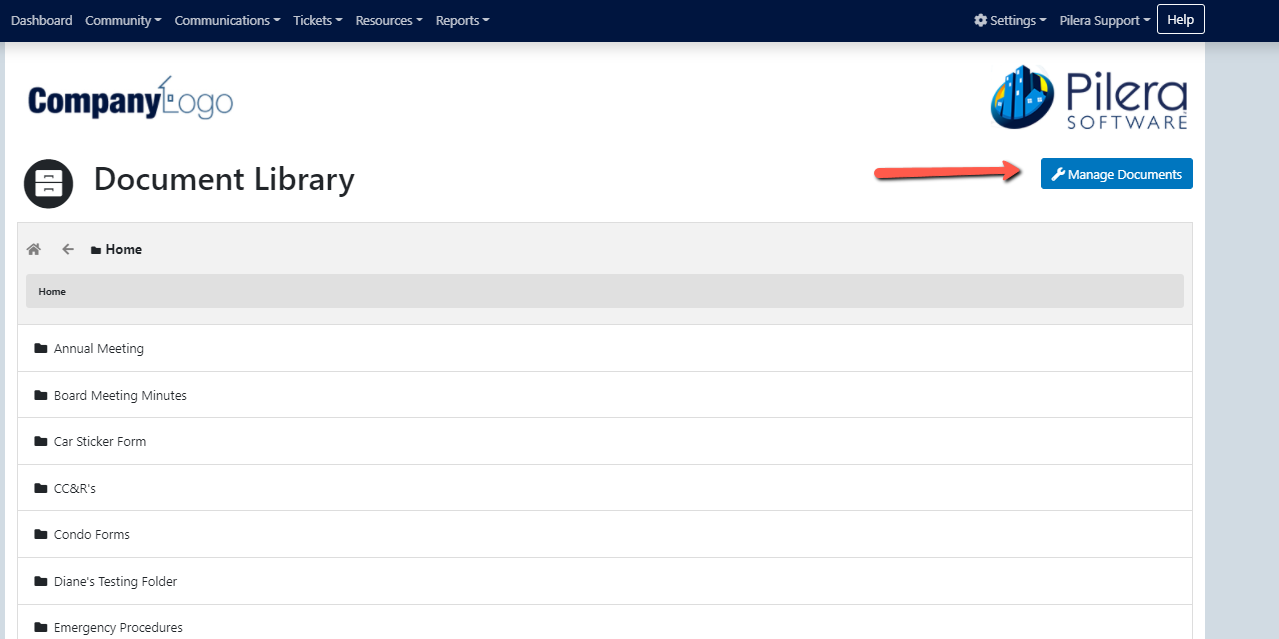
Task: Click the Document Library file cabinet icon
Action: pyautogui.click(x=49, y=183)
